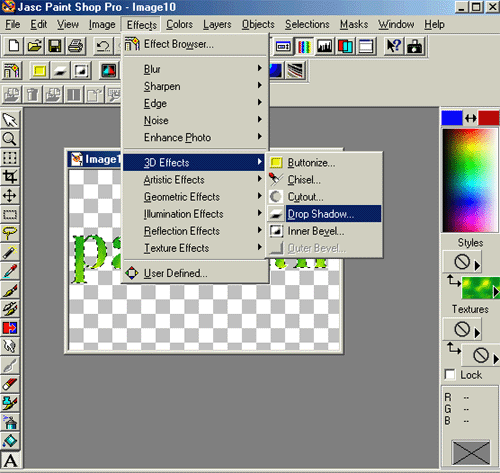The width and height of the screenshot is (500, 473).
Task: Open the File menu
Action: click(13, 24)
